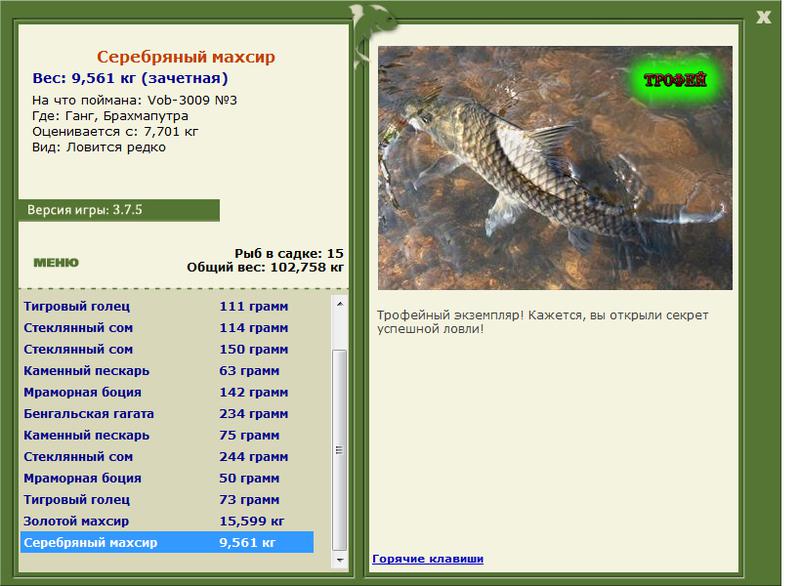The height and width of the screenshot is (586, 800).
Task: Click the fish list scrollbar thumb
Action: click(x=340, y=450)
